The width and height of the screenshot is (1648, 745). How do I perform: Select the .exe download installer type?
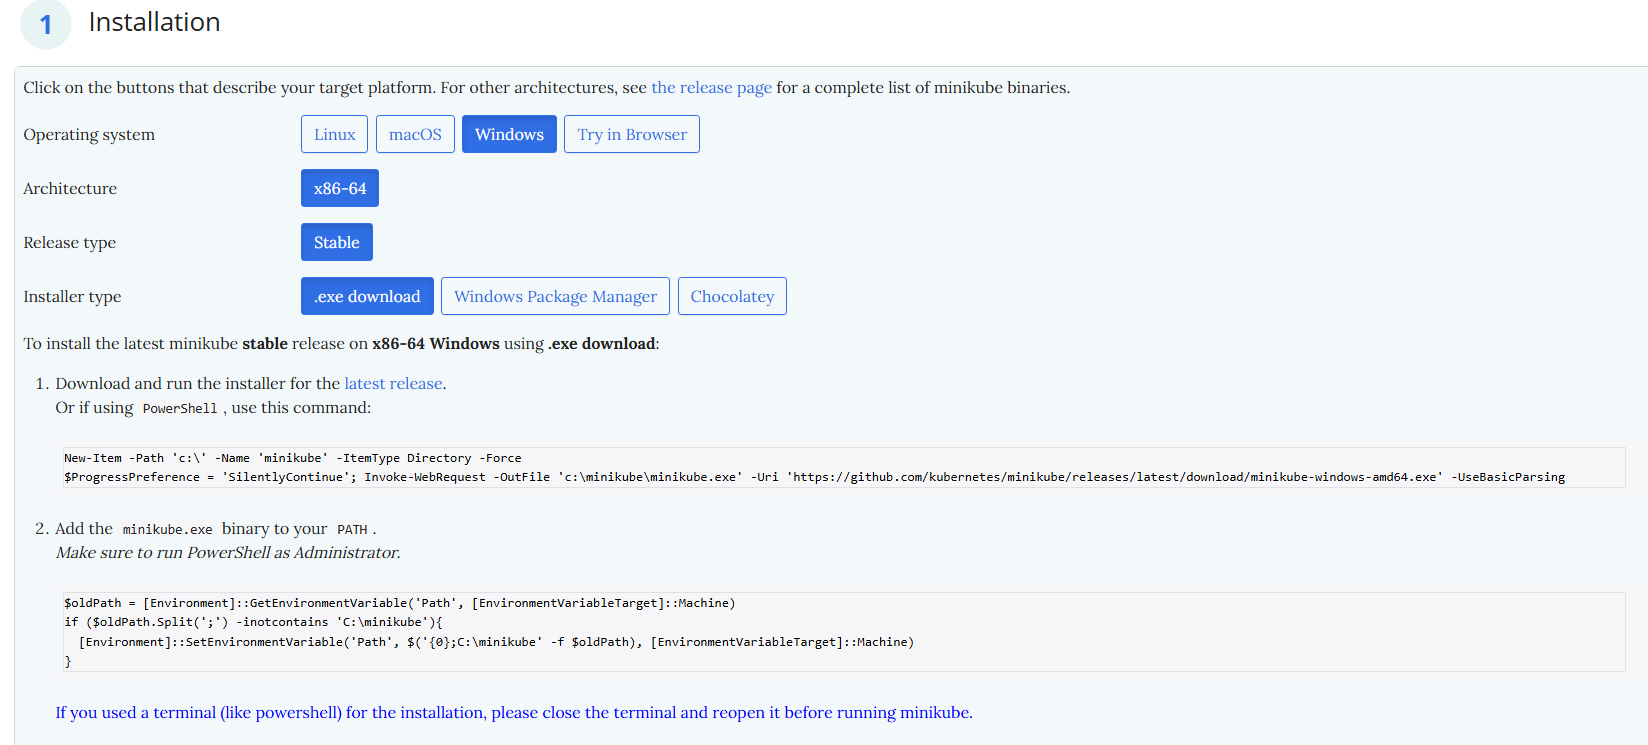point(367,296)
